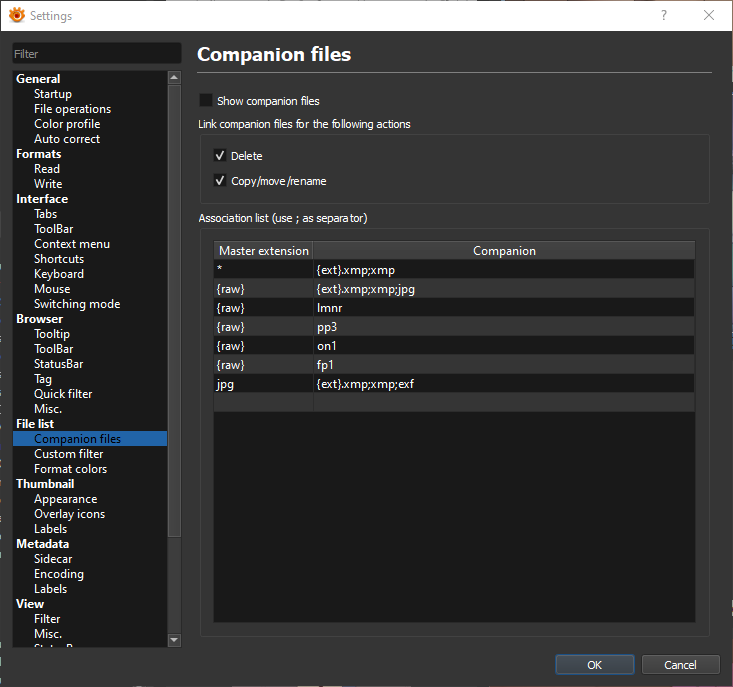733x687 pixels.
Task: Click the sidebar scroll up arrow
Action: tap(174, 77)
